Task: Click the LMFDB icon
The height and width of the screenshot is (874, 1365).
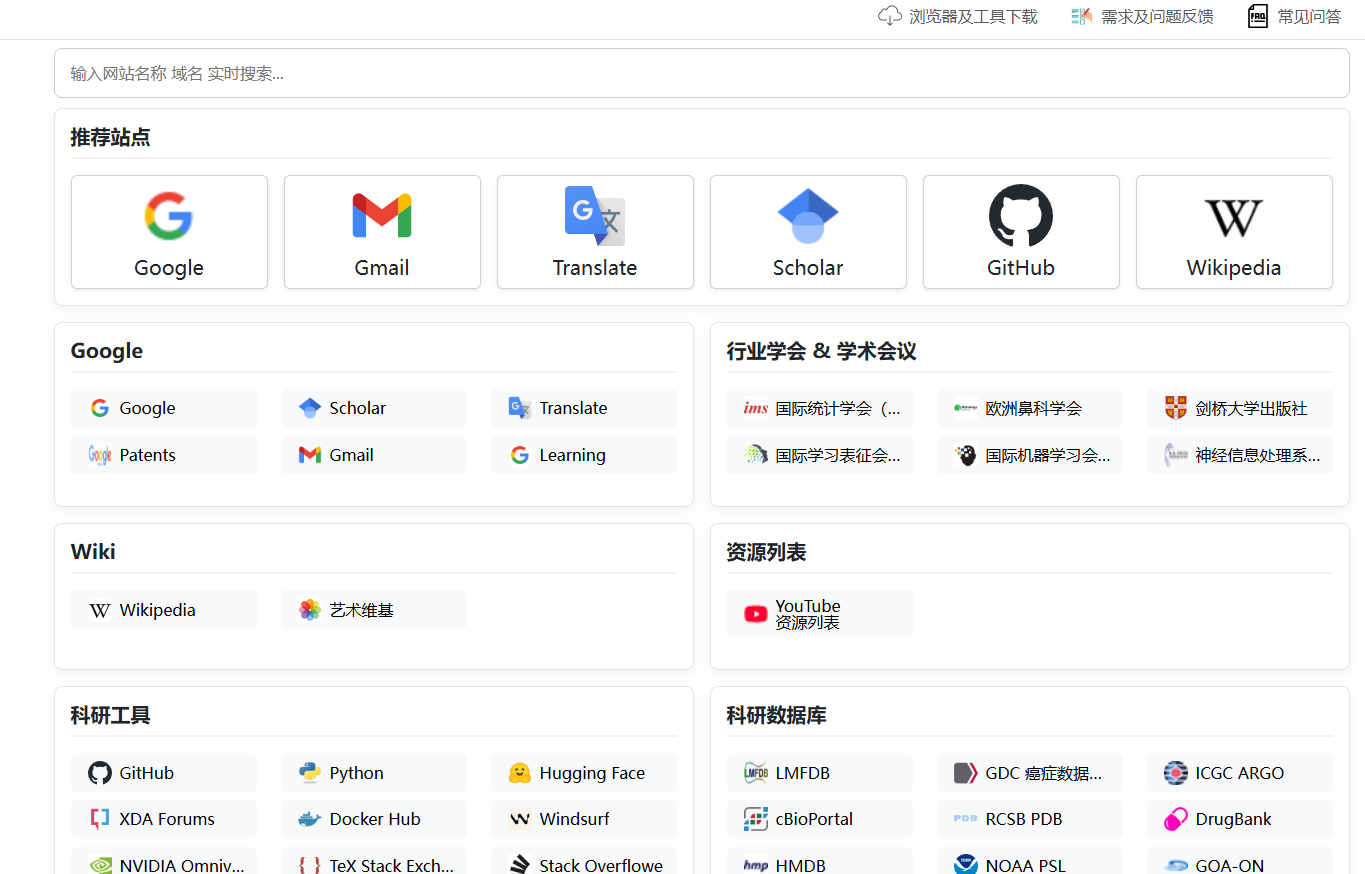Action: [x=756, y=773]
